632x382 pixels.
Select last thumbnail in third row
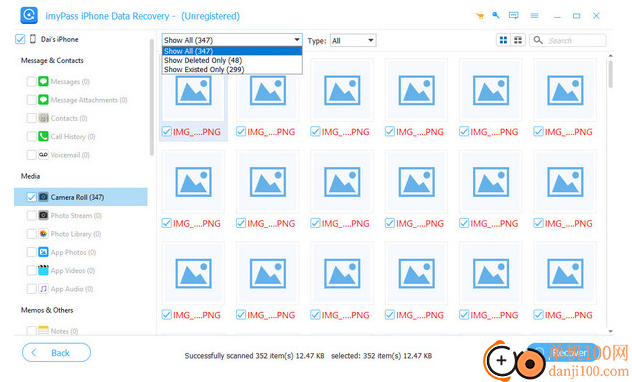[x=565, y=273]
